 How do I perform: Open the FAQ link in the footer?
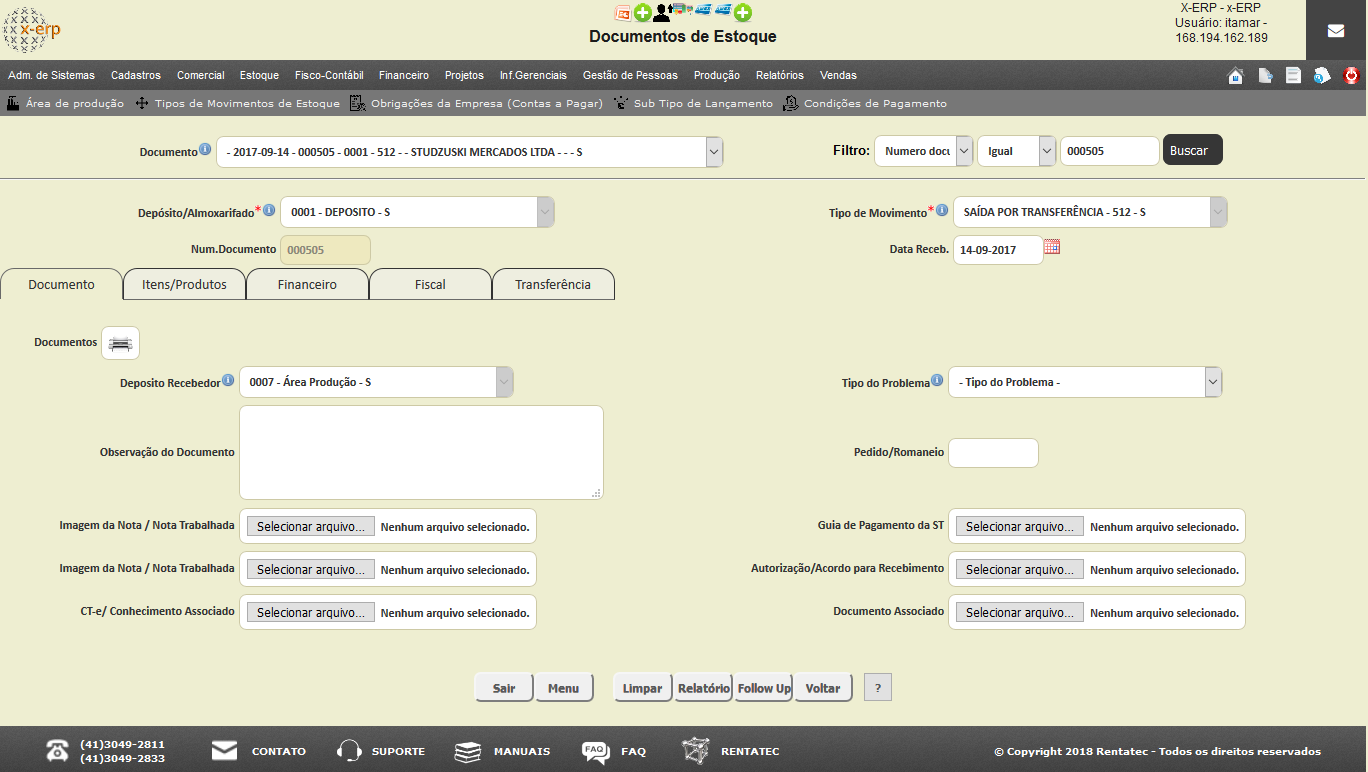tap(614, 751)
